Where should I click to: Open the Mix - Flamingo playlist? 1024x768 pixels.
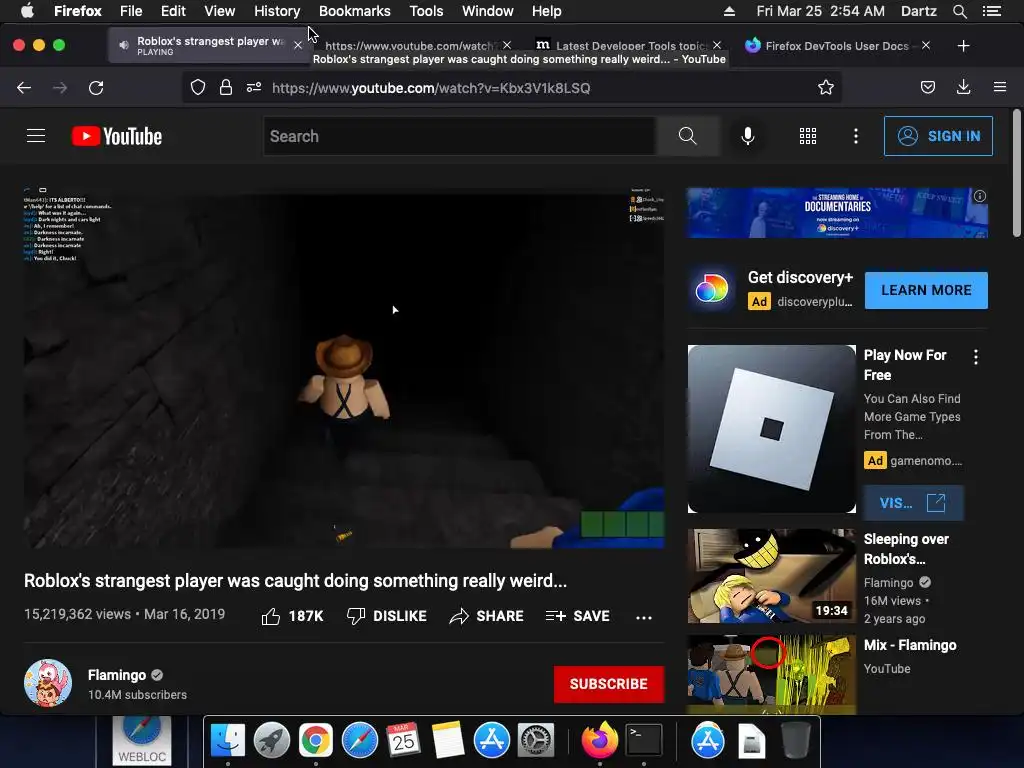coord(910,645)
